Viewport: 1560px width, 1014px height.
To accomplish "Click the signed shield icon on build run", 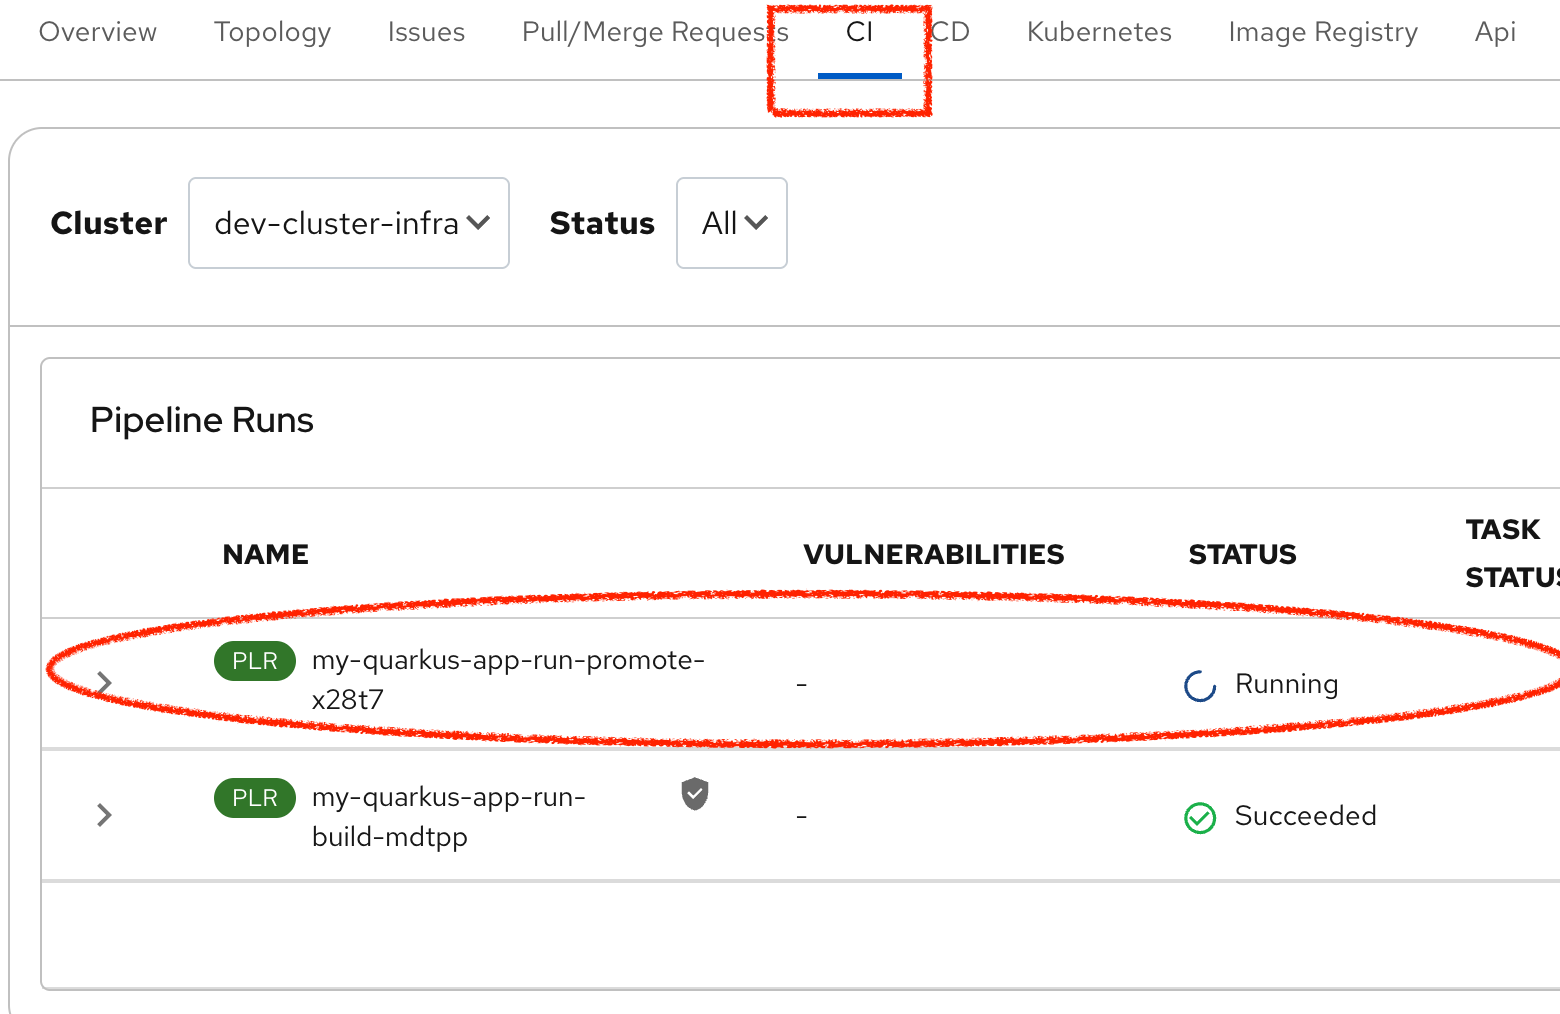I will pyautogui.click(x=695, y=794).
